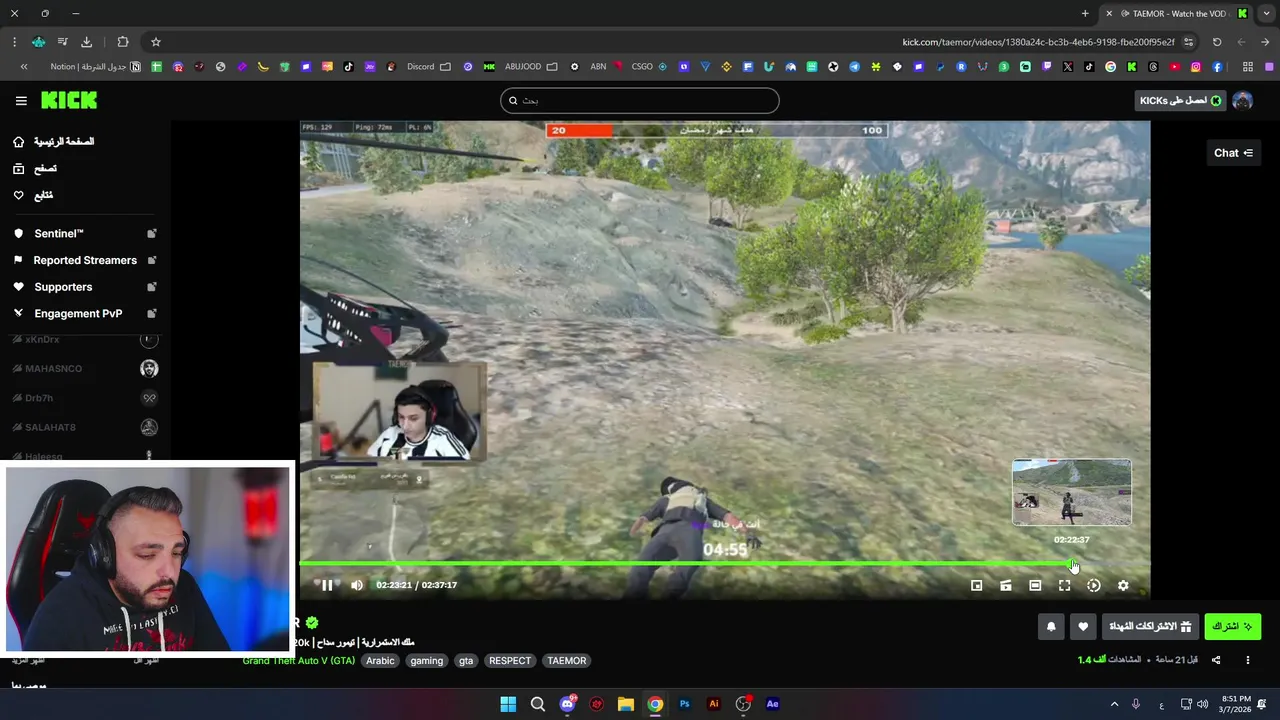Create a clip from the player

pyautogui.click(x=1006, y=585)
